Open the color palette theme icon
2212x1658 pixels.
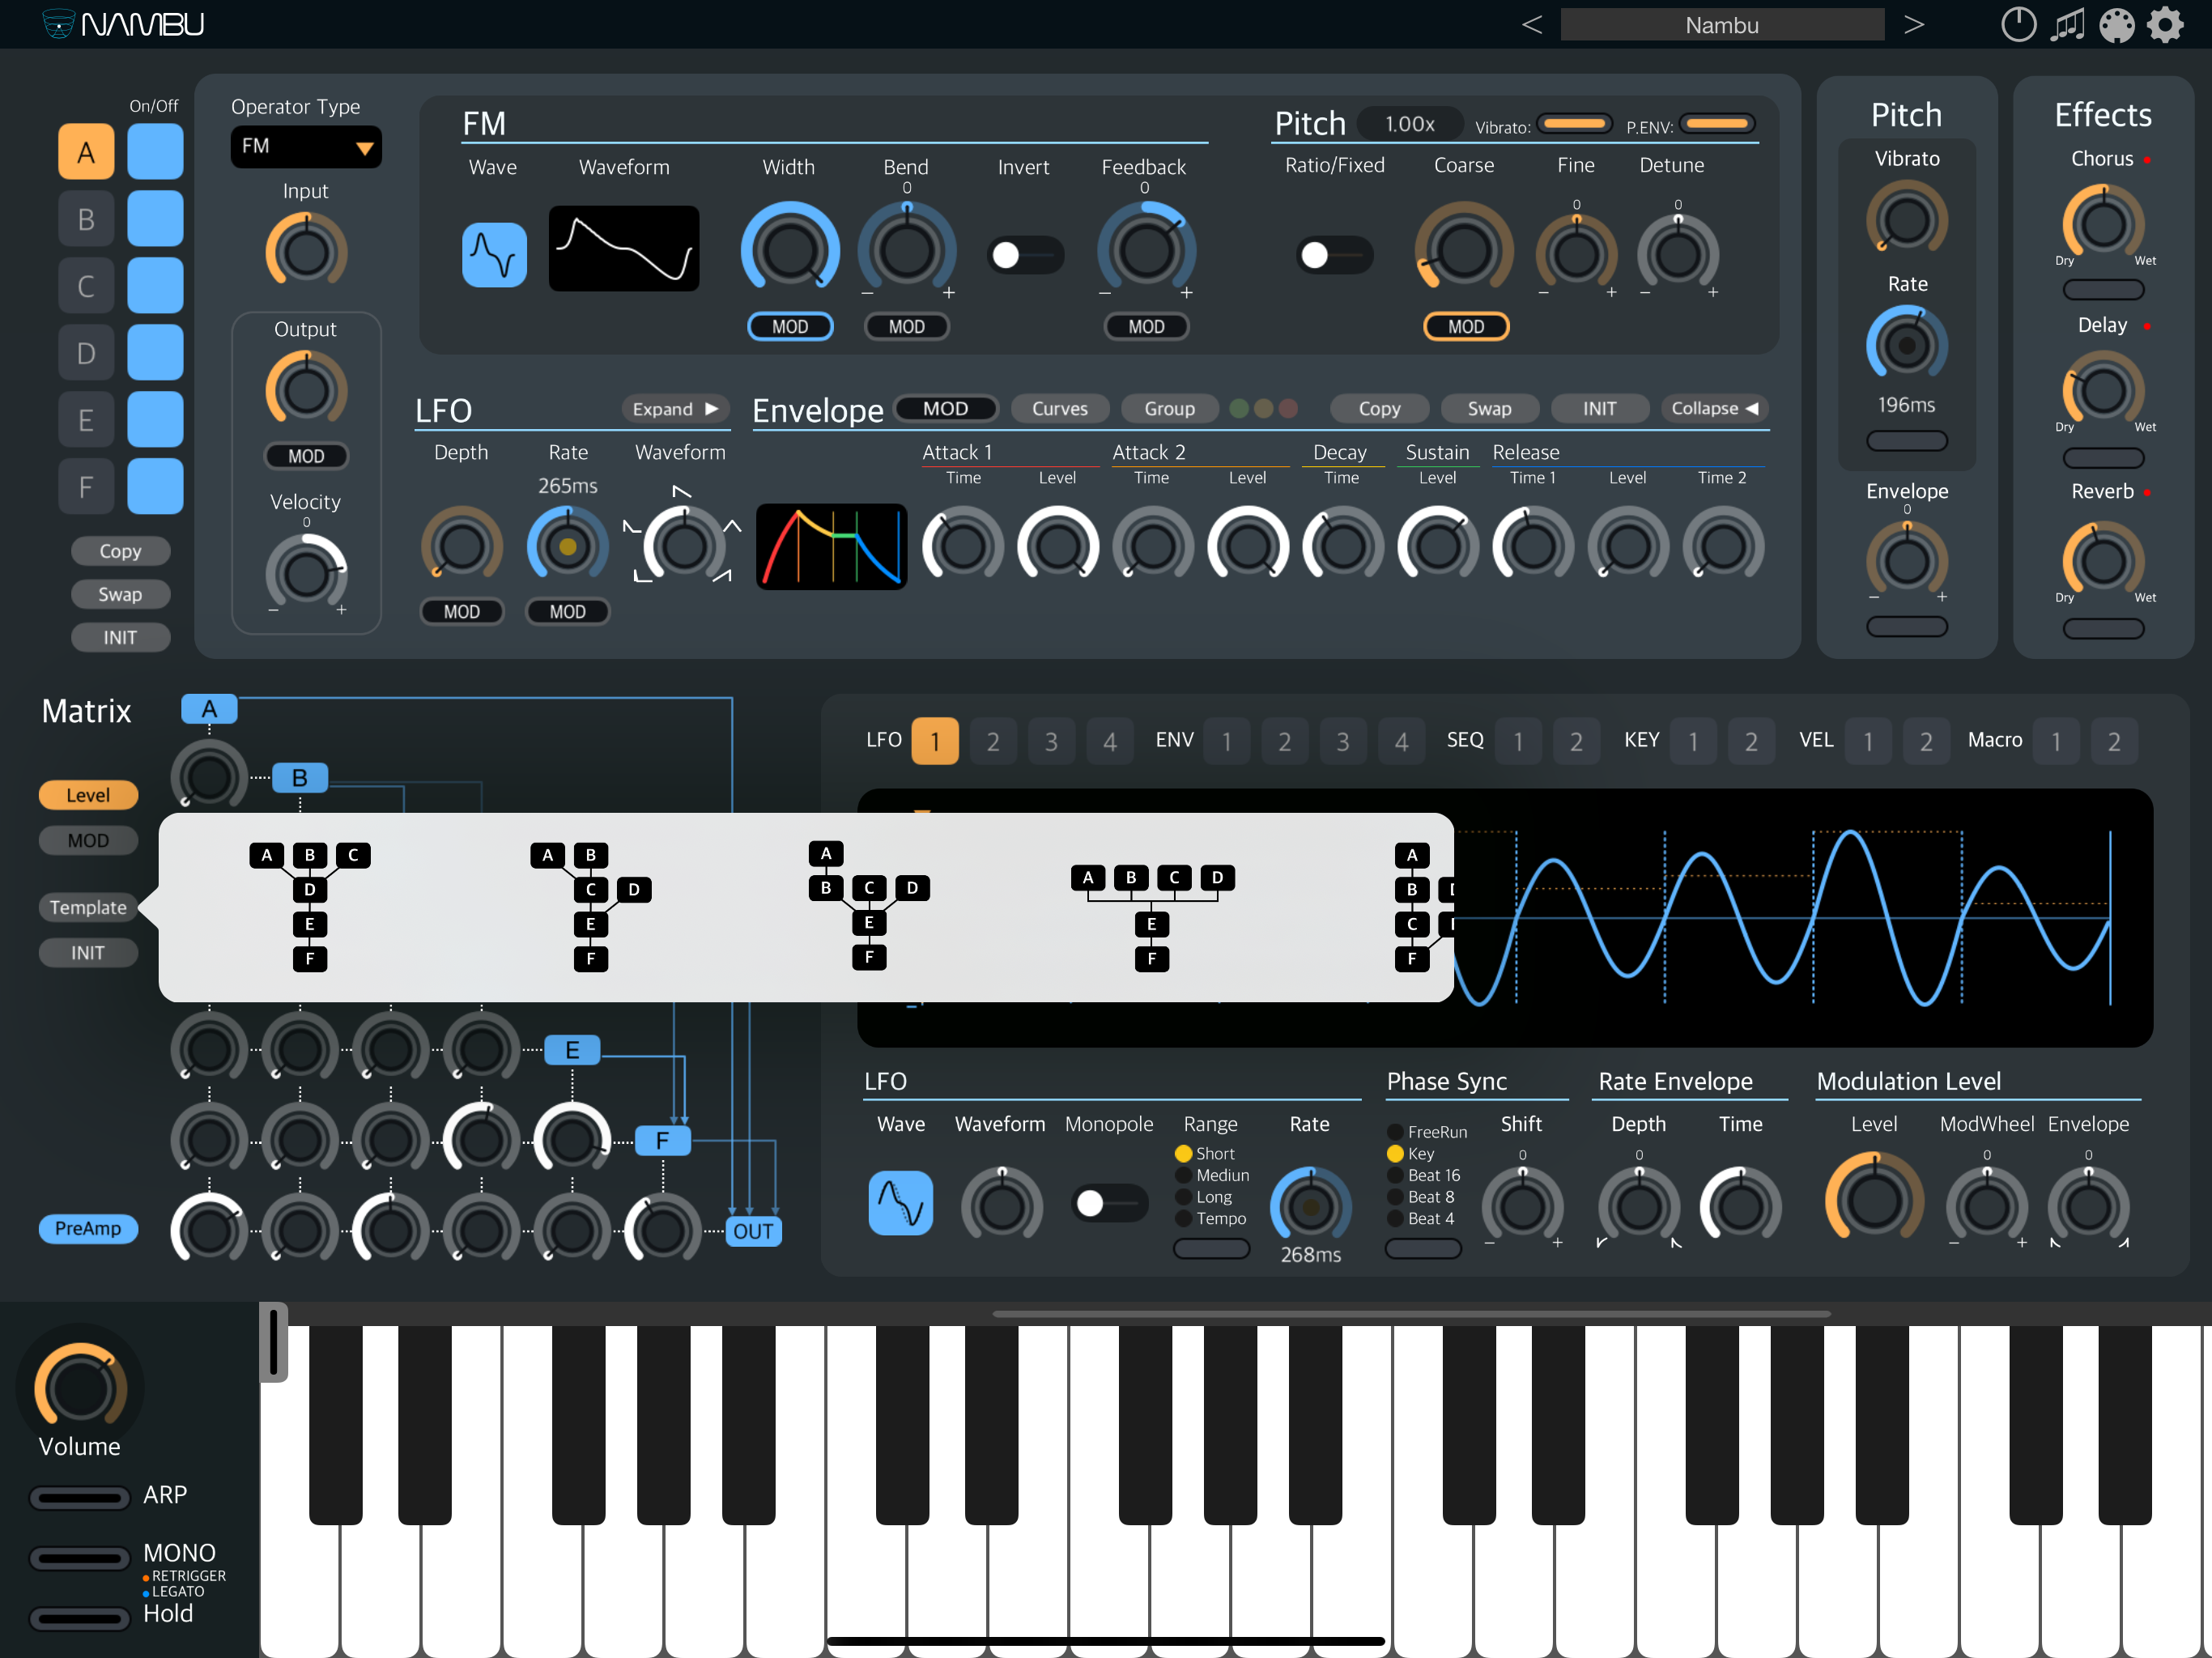click(2116, 25)
